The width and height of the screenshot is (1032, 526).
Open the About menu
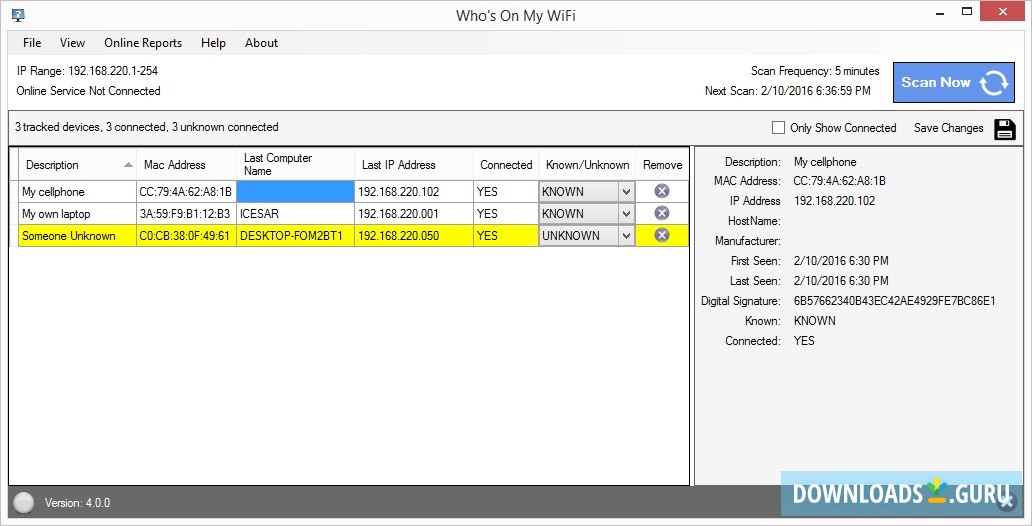tap(261, 43)
